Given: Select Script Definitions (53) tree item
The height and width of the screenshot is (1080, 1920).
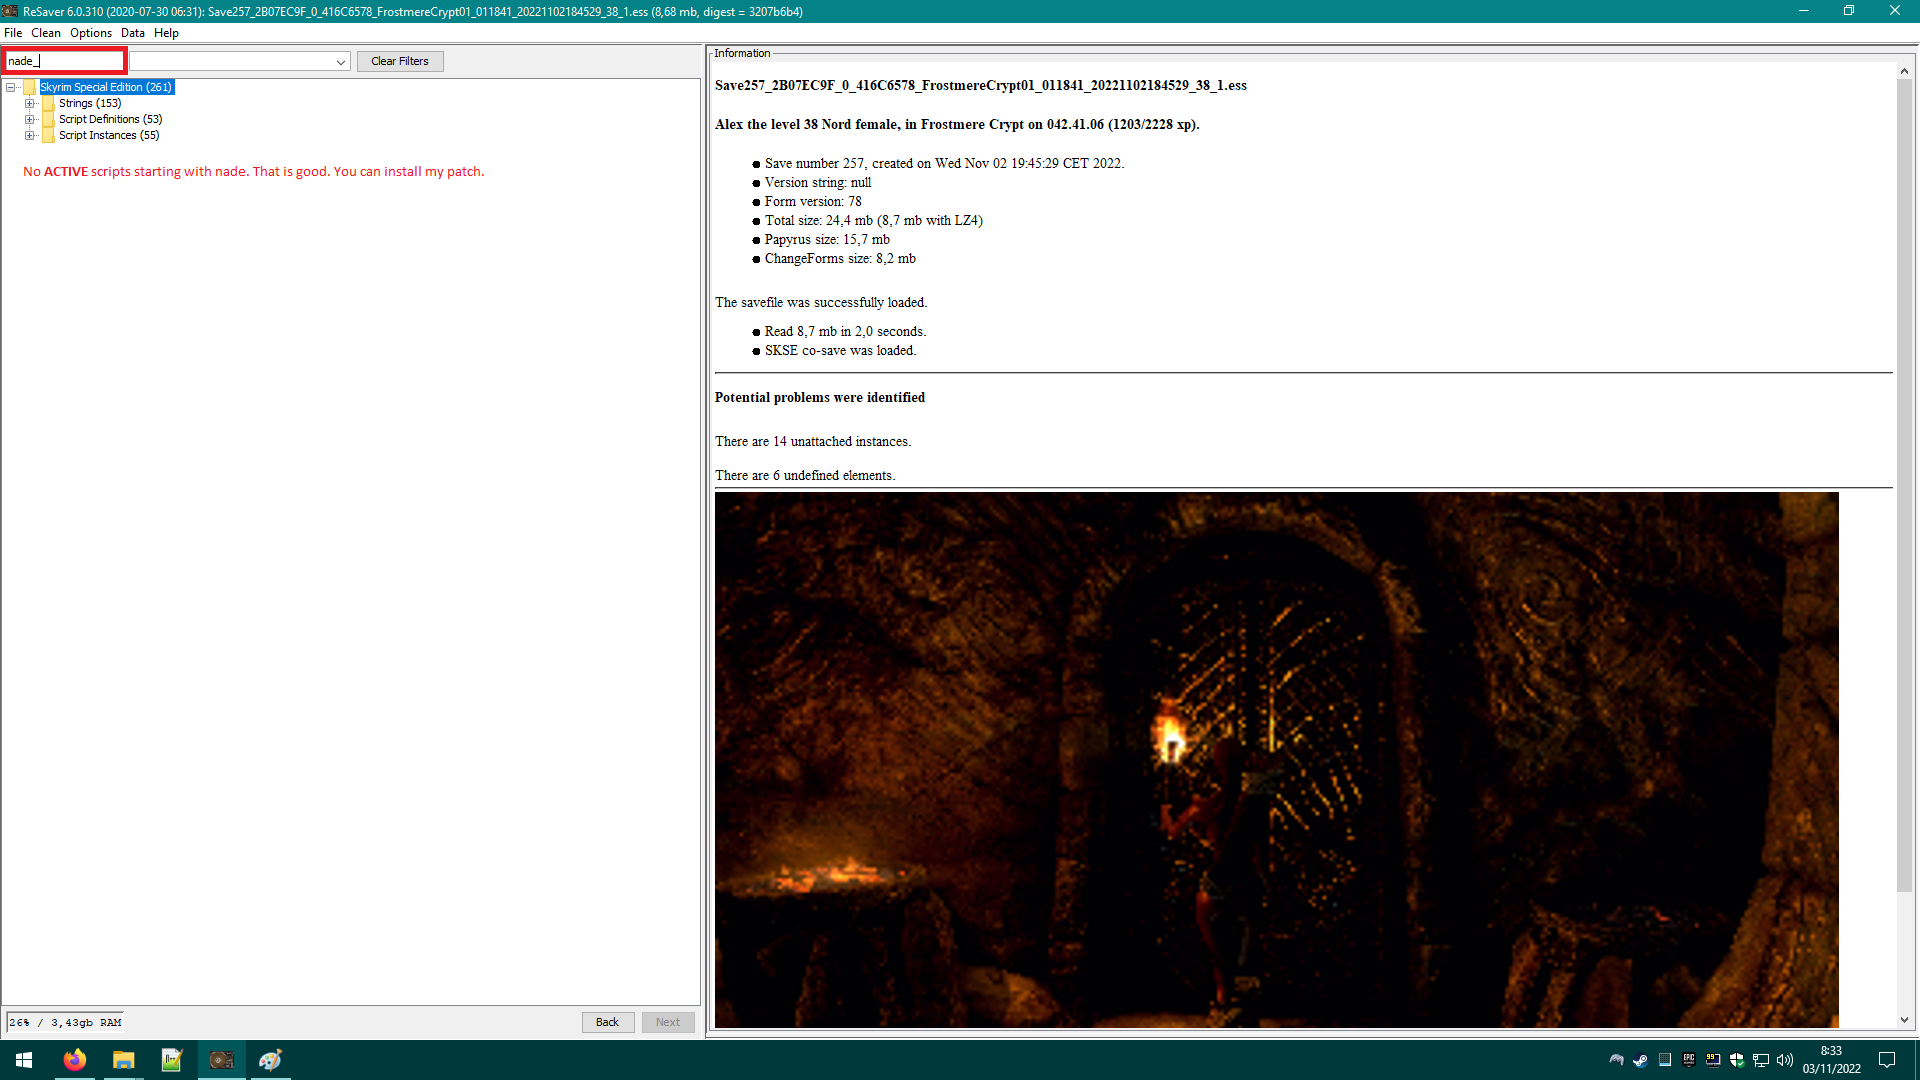Looking at the screenshot, I should [110, 120].
